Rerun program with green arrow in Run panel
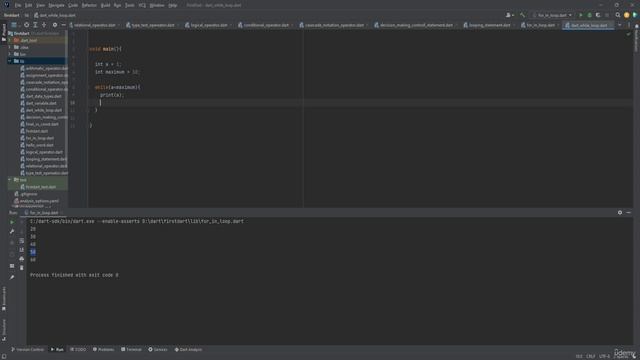This screenshot has height=360, width=640. (x=12, y=222)
